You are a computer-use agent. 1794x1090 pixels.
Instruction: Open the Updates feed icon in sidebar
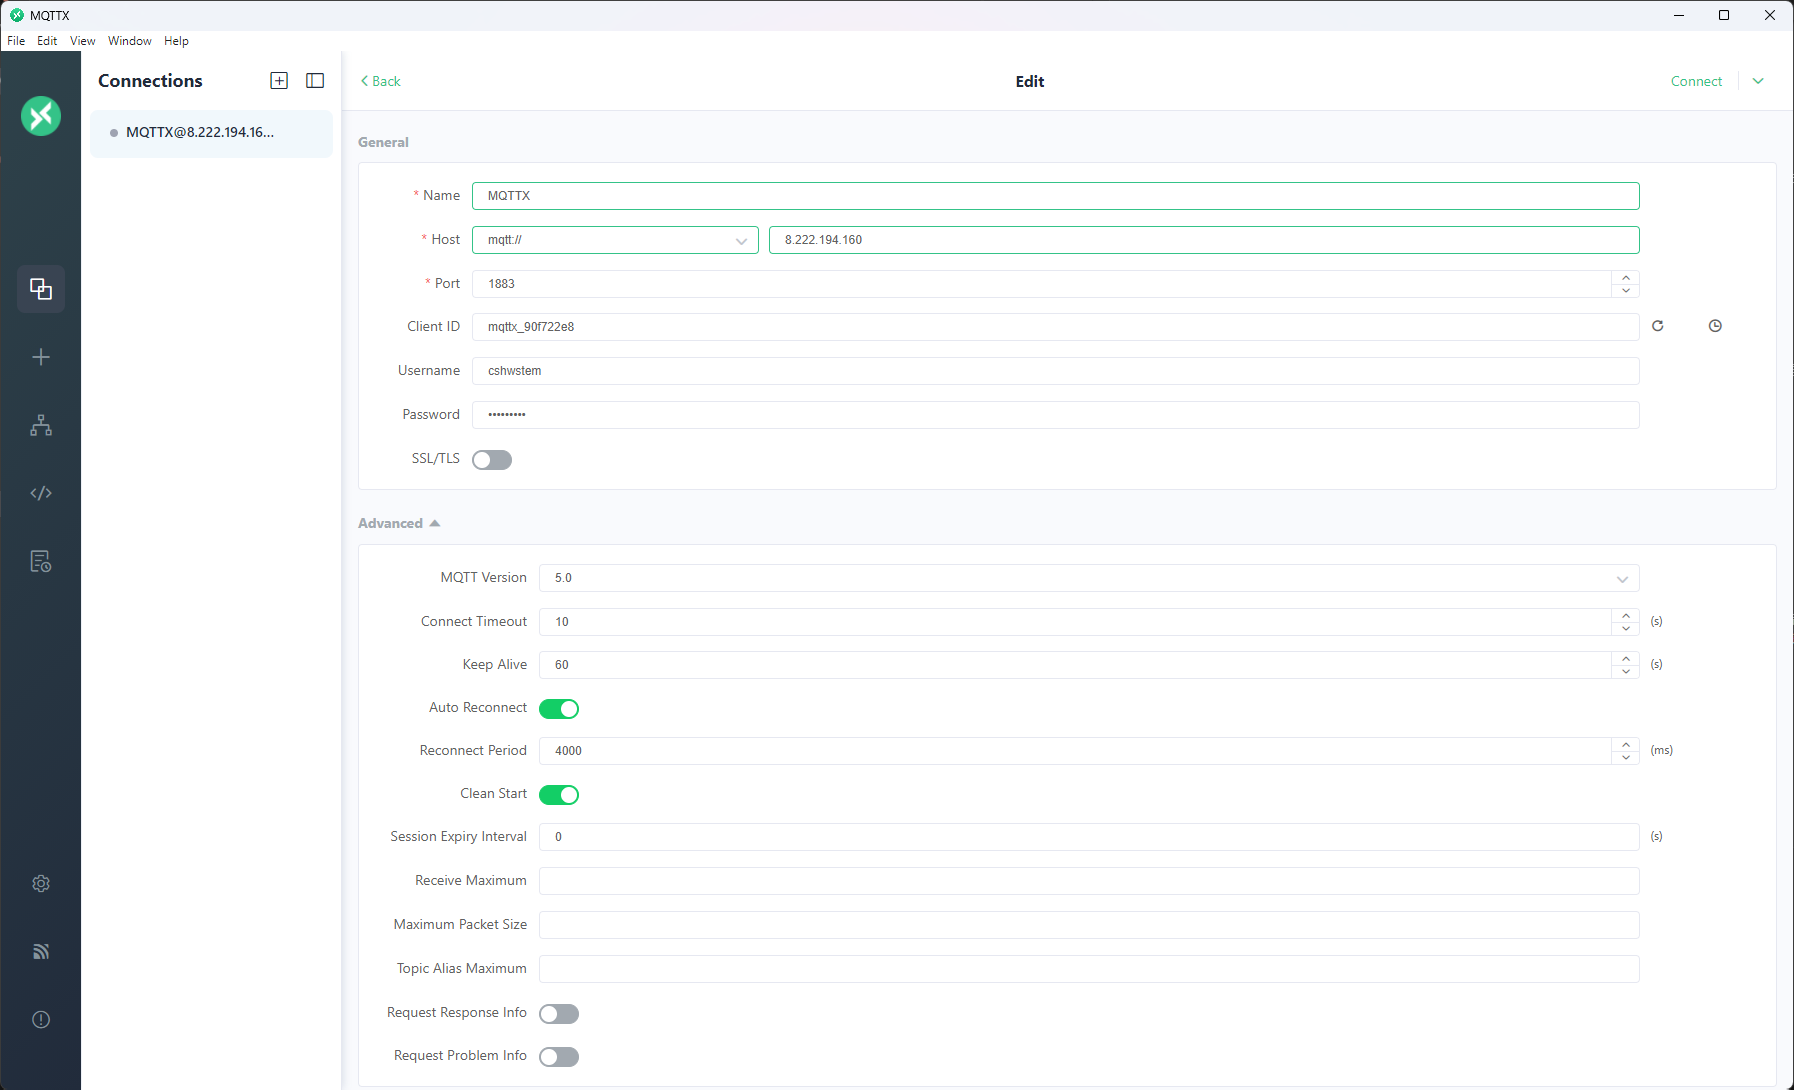tap(41, 952)
